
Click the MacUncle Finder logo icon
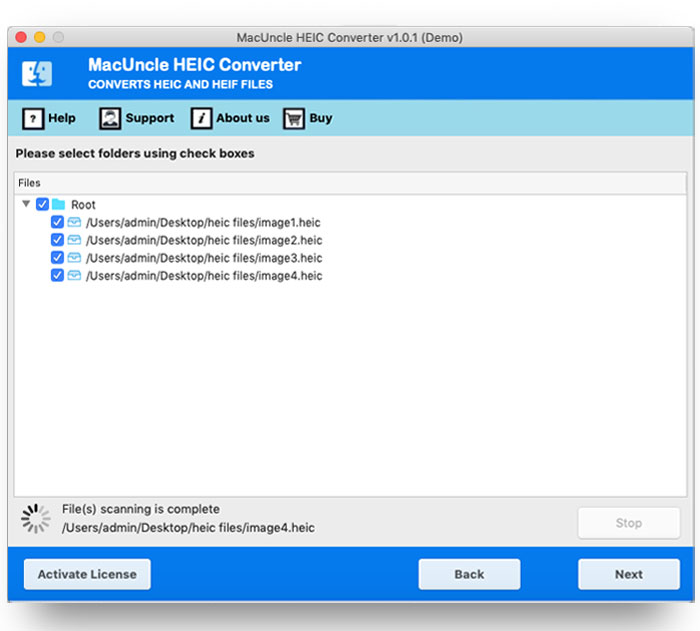37,74
